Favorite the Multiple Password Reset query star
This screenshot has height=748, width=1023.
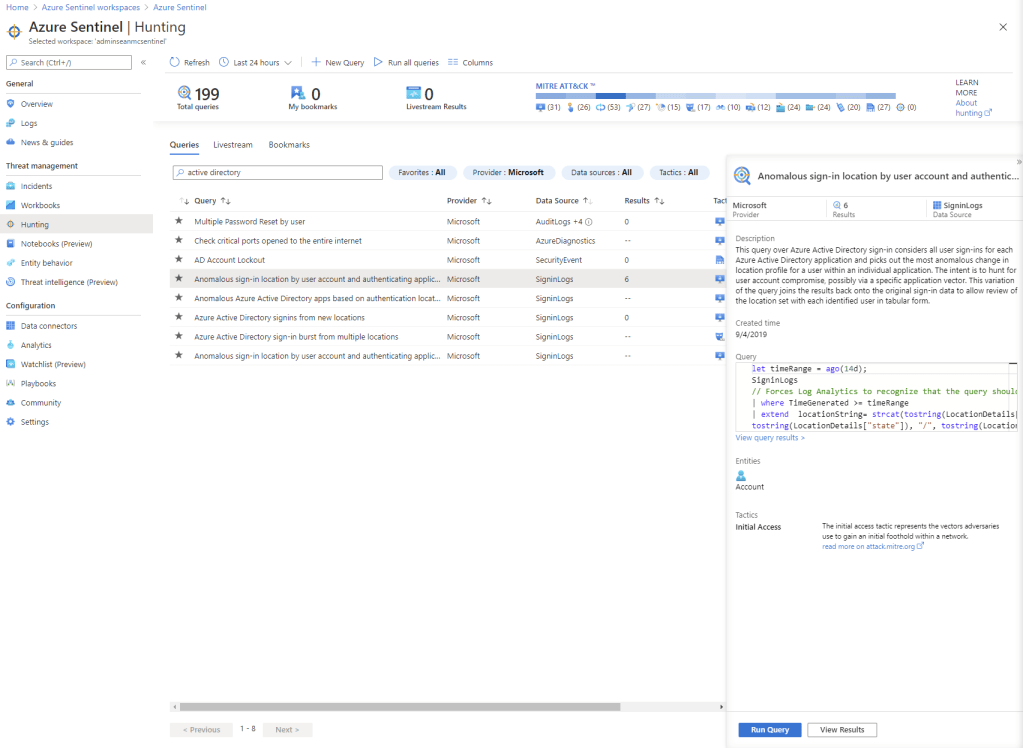tap(179, 221)
